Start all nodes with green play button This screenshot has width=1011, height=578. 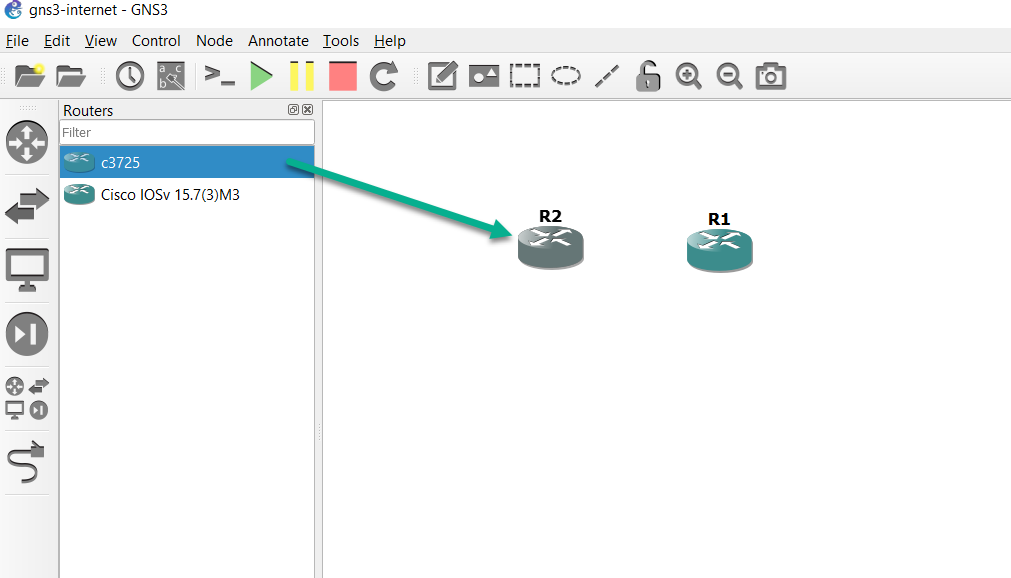pos(261,76)
